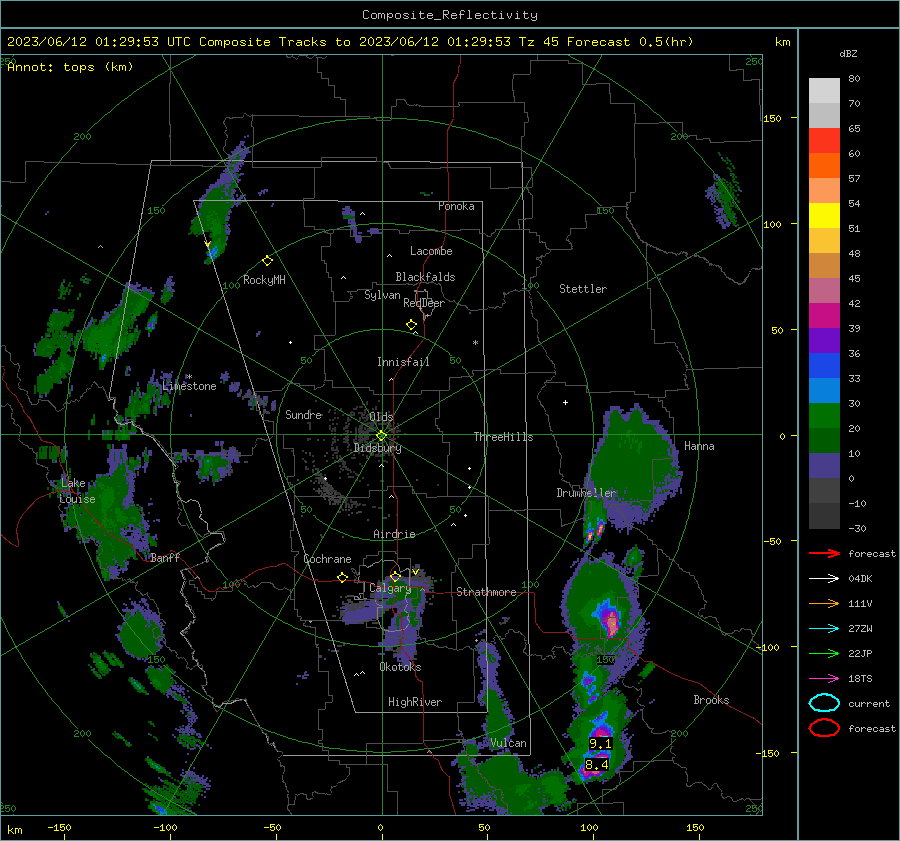Click the Brooks town label

click(711, 700)
